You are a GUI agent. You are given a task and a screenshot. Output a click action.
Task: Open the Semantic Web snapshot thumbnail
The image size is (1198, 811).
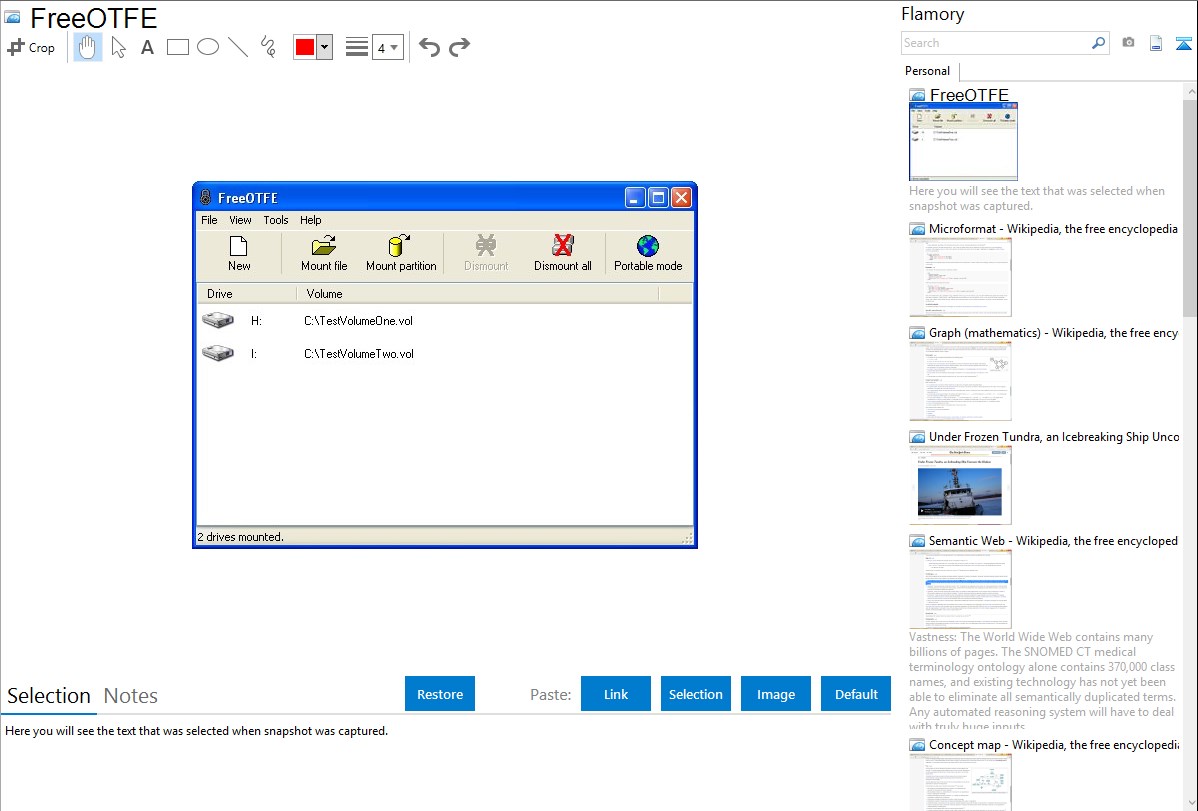960,589
